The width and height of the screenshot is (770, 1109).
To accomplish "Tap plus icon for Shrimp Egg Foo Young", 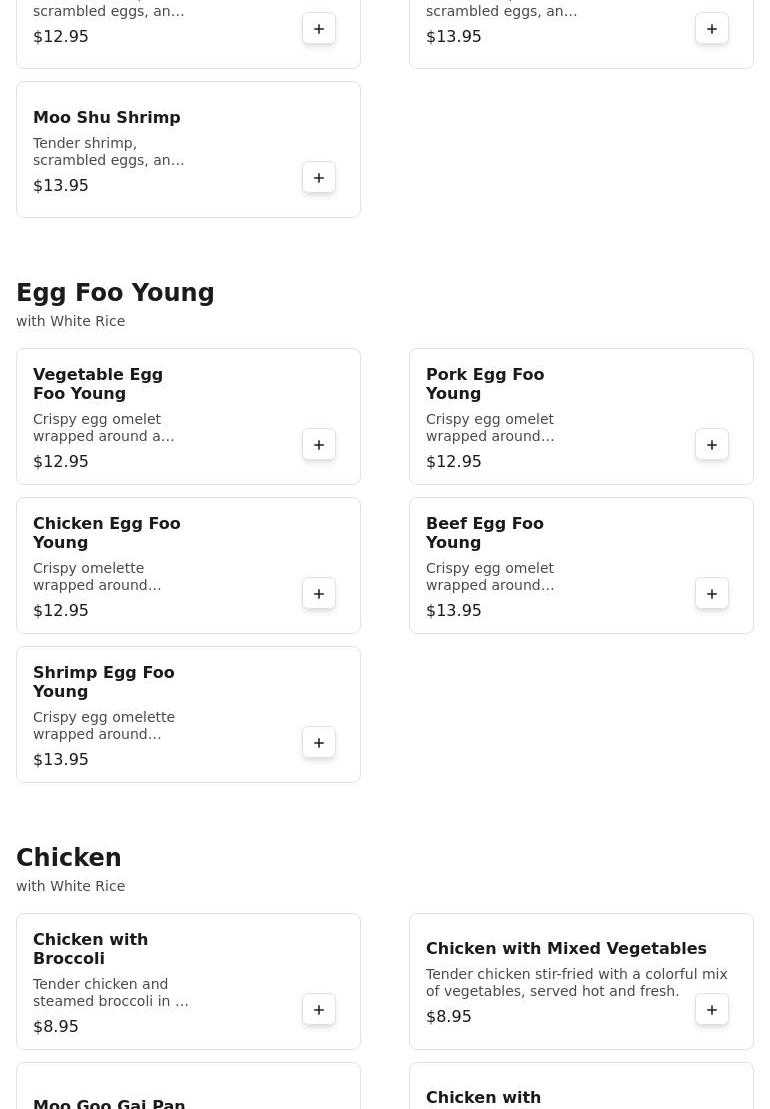I will [319, 743].
